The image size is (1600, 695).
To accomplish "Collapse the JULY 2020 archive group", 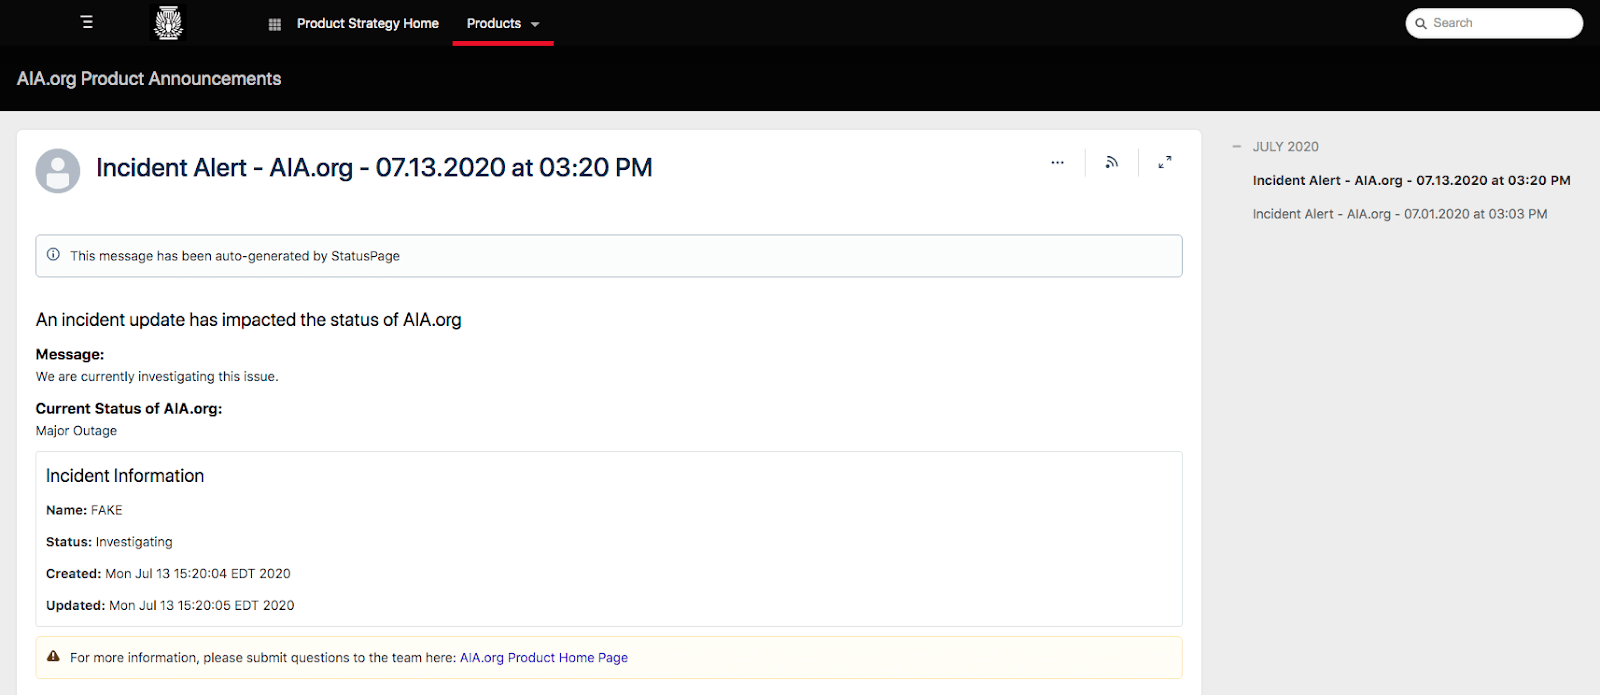I will [1237, 146].
